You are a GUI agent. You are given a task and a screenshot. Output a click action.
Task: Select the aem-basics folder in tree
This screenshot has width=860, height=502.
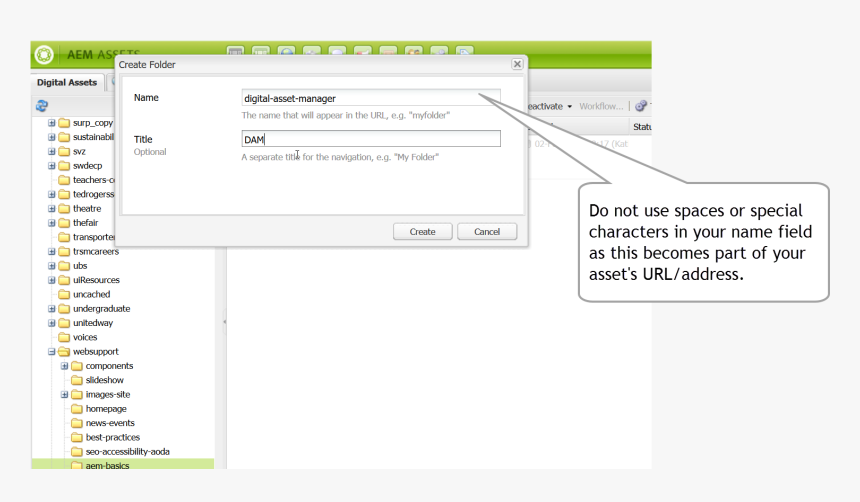pyautogui.click(x=108, y=465)
